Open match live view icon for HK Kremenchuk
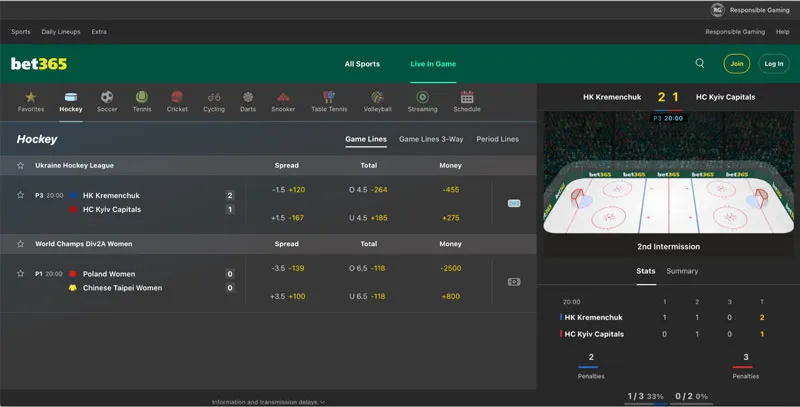This screenshot has height=407, width=800. point(514,203)
